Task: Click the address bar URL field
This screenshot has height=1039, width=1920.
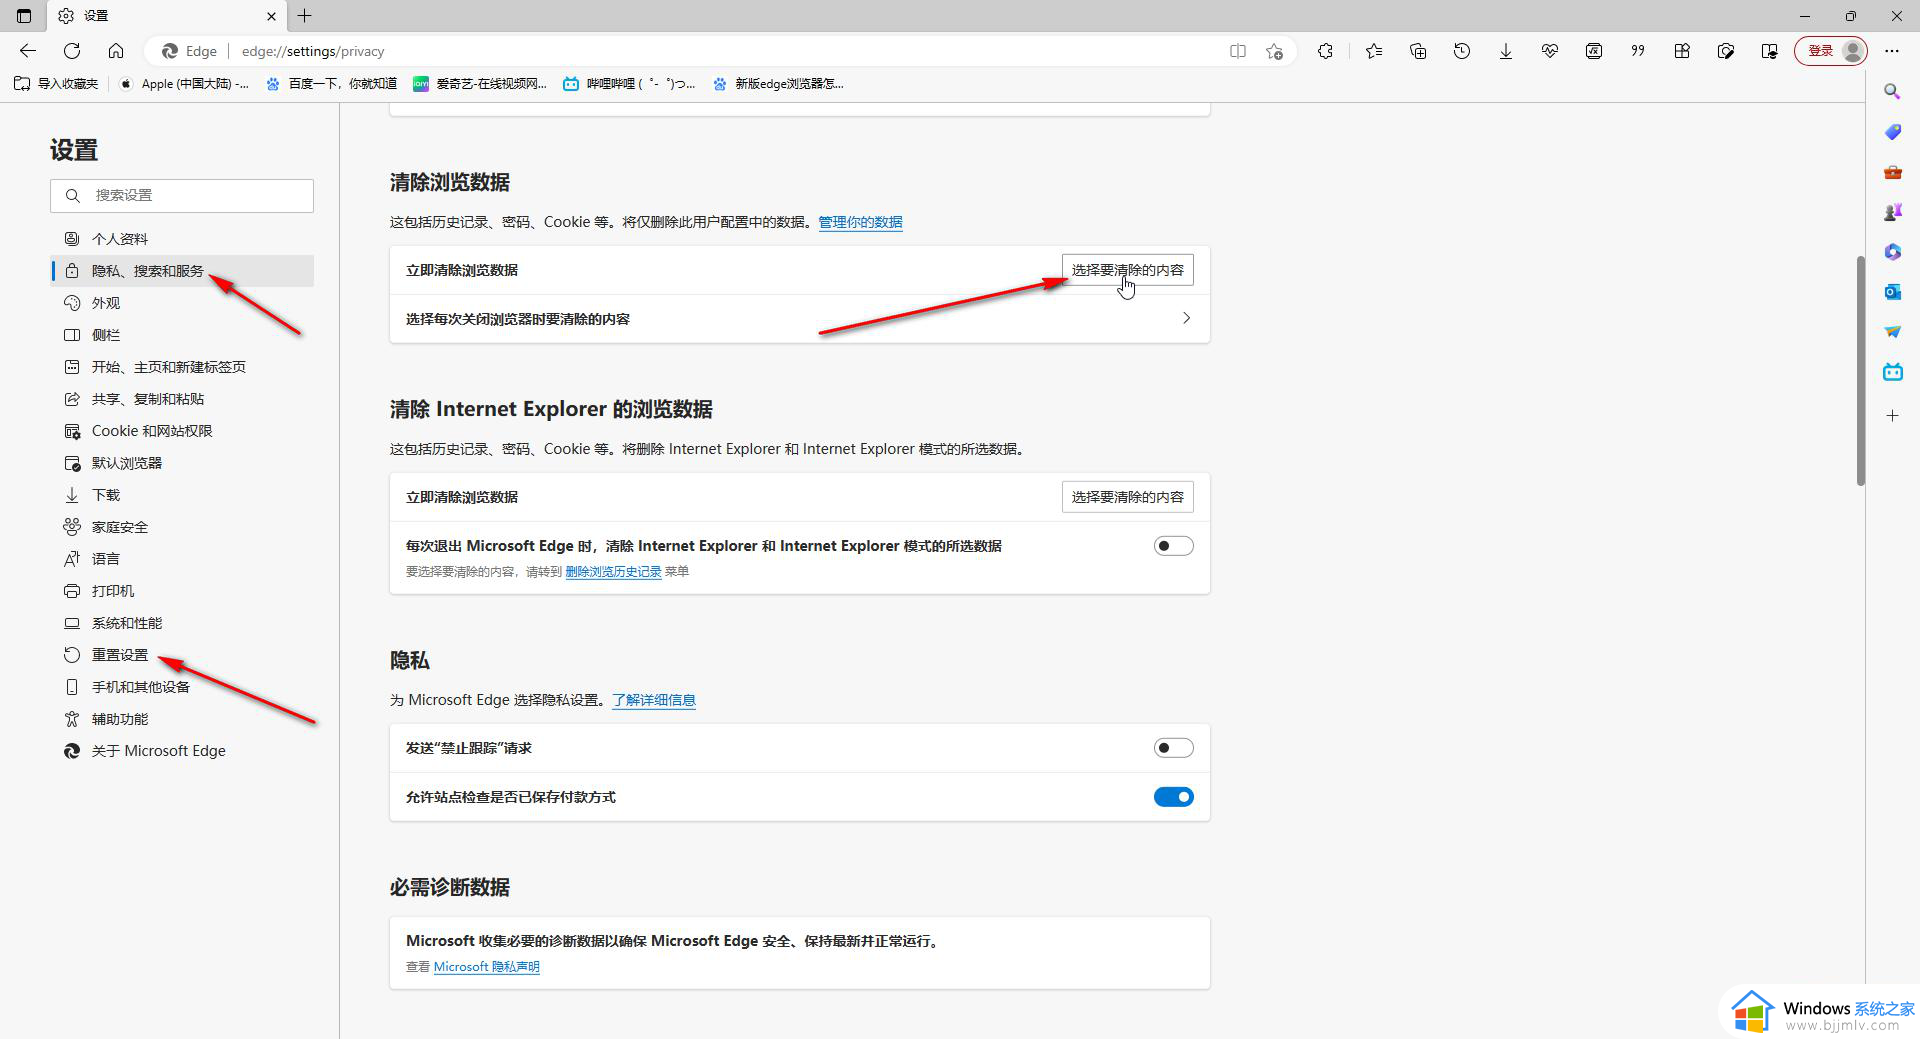Action: (x=720, y=51)
